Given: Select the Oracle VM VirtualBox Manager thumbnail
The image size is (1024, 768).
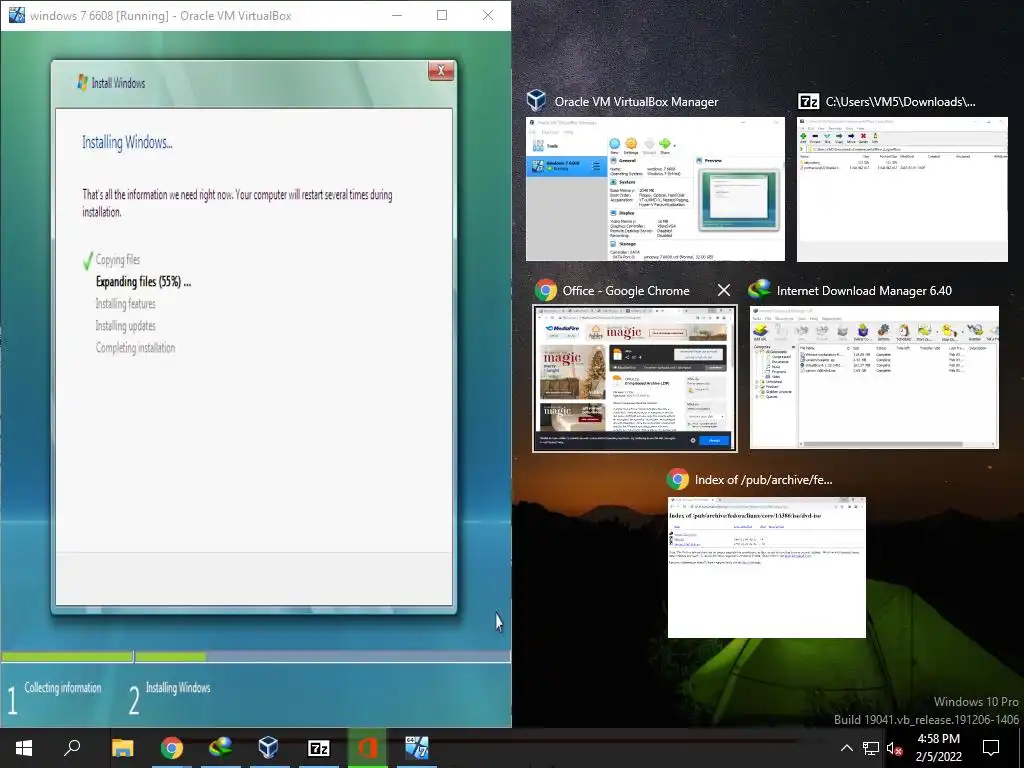Looking at the screenshot, I should pyautogui.click(x=655, y=189).
